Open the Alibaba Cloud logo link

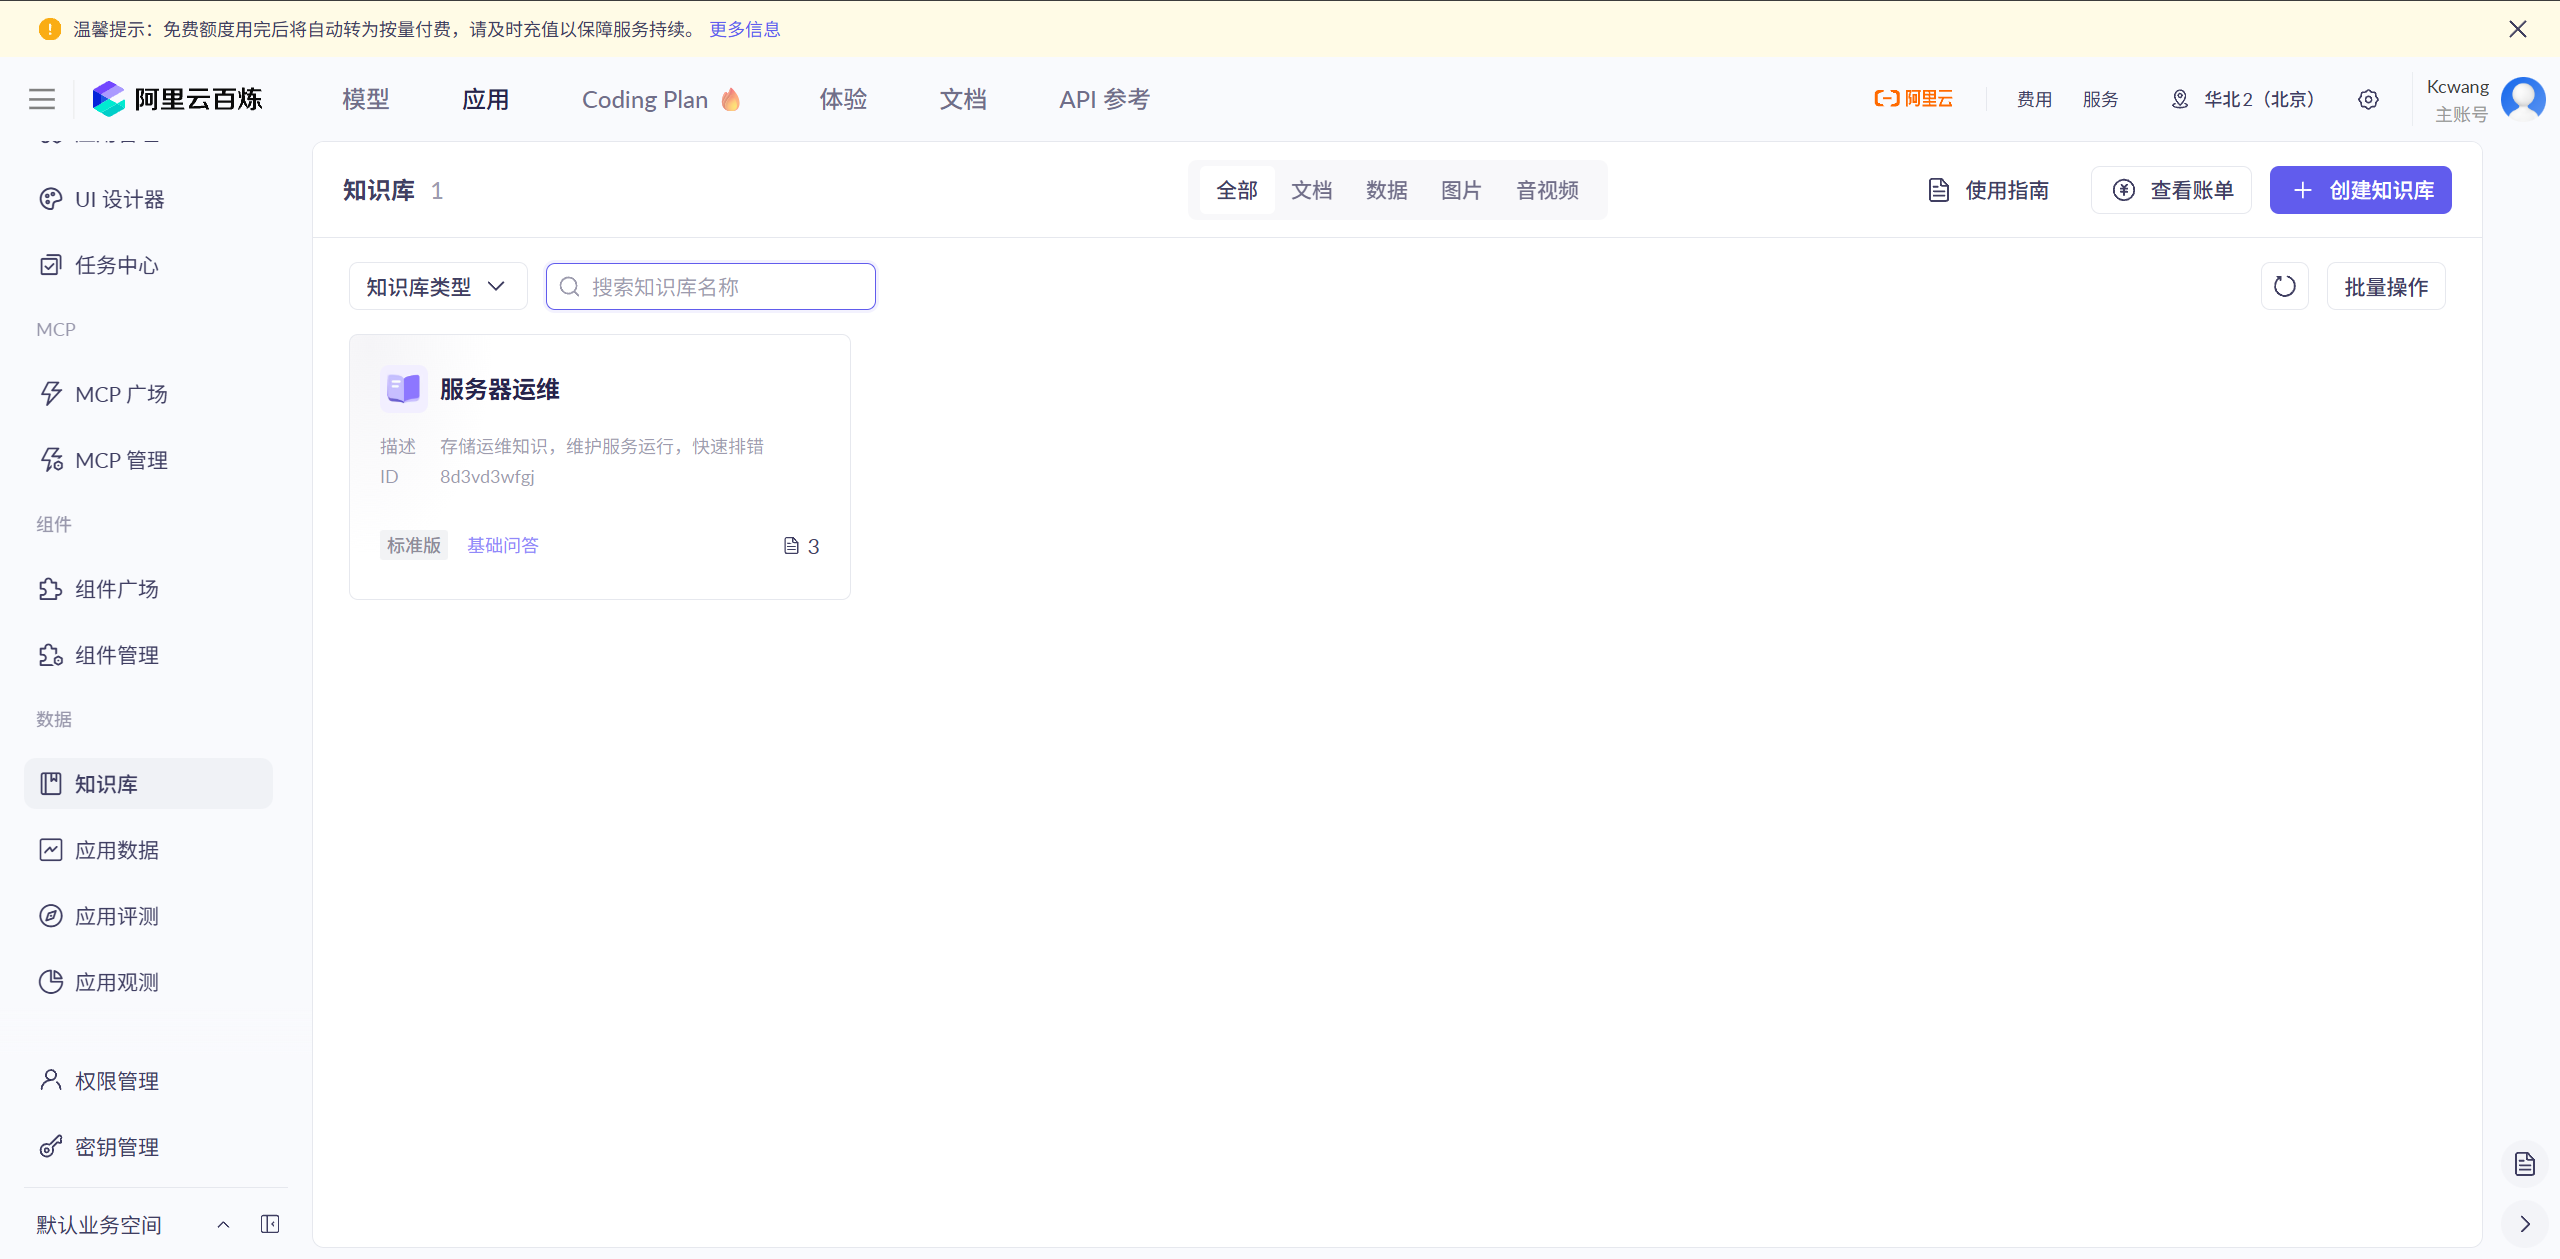1913,99
